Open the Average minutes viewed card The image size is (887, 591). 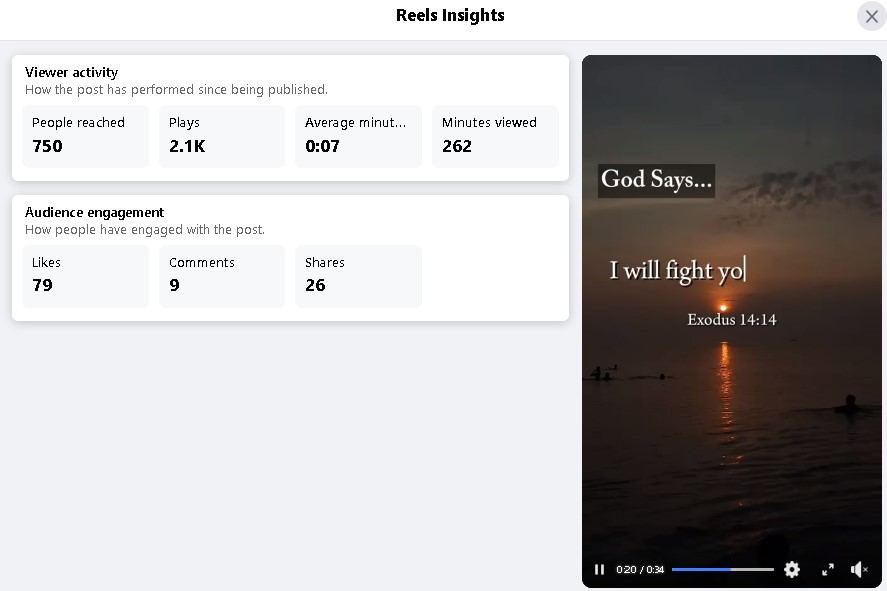pos(358,136)
